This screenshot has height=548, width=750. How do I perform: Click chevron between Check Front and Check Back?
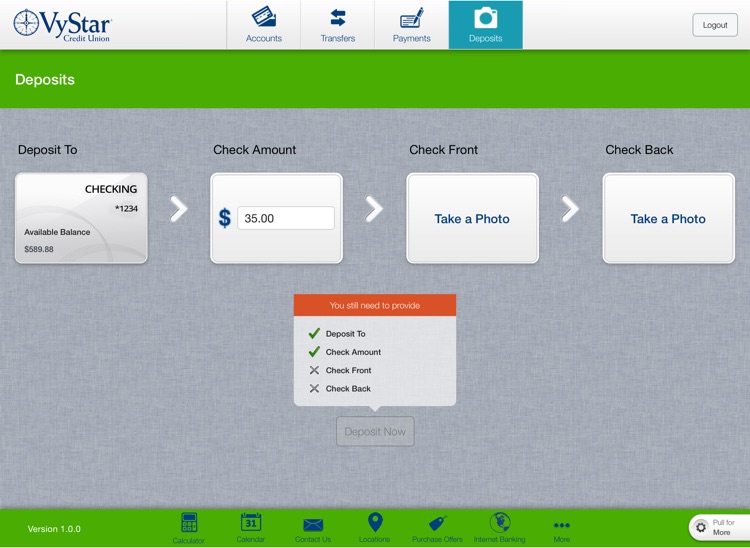tap(570, 208)
